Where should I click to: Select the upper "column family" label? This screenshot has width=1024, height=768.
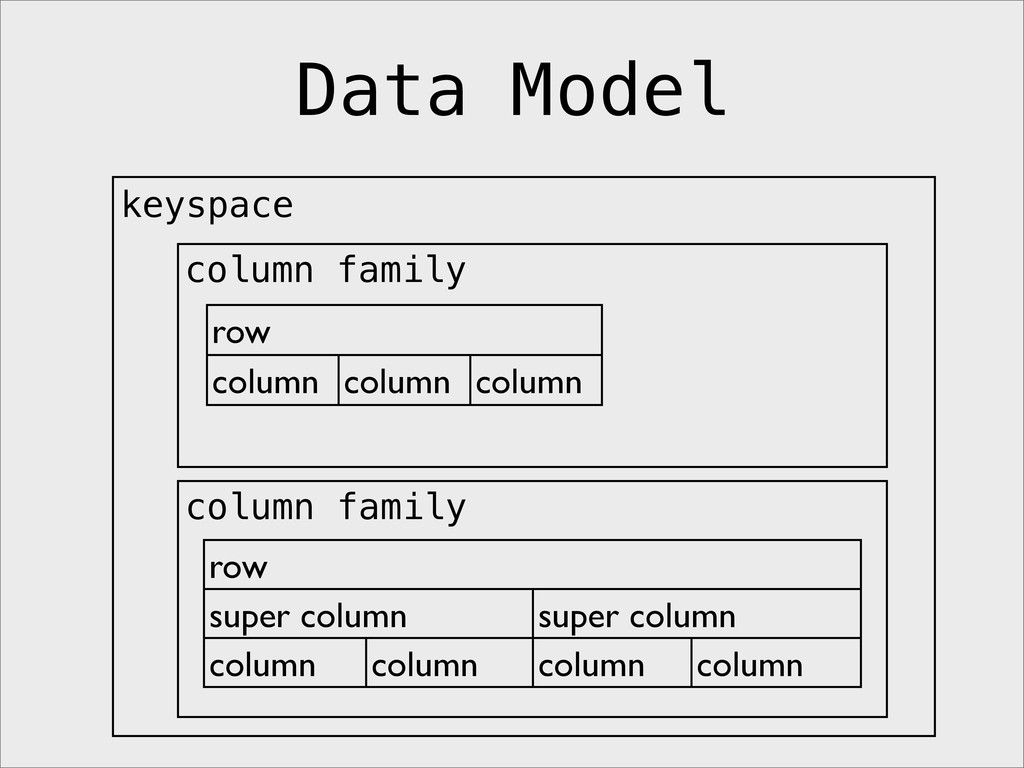click(x=326, y=271)
